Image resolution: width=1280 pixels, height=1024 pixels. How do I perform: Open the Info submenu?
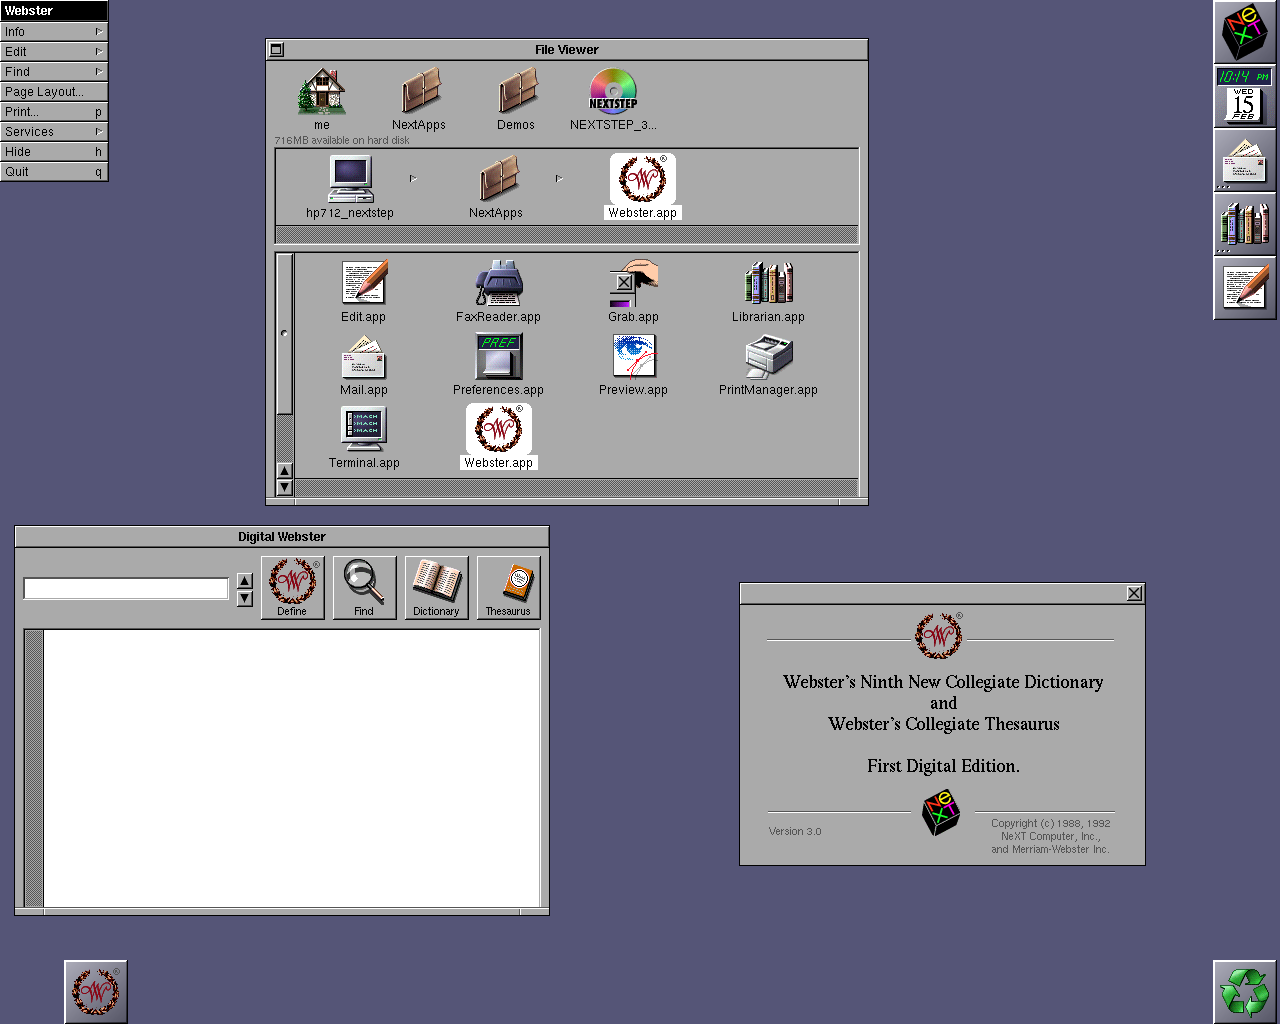[54, 32]
